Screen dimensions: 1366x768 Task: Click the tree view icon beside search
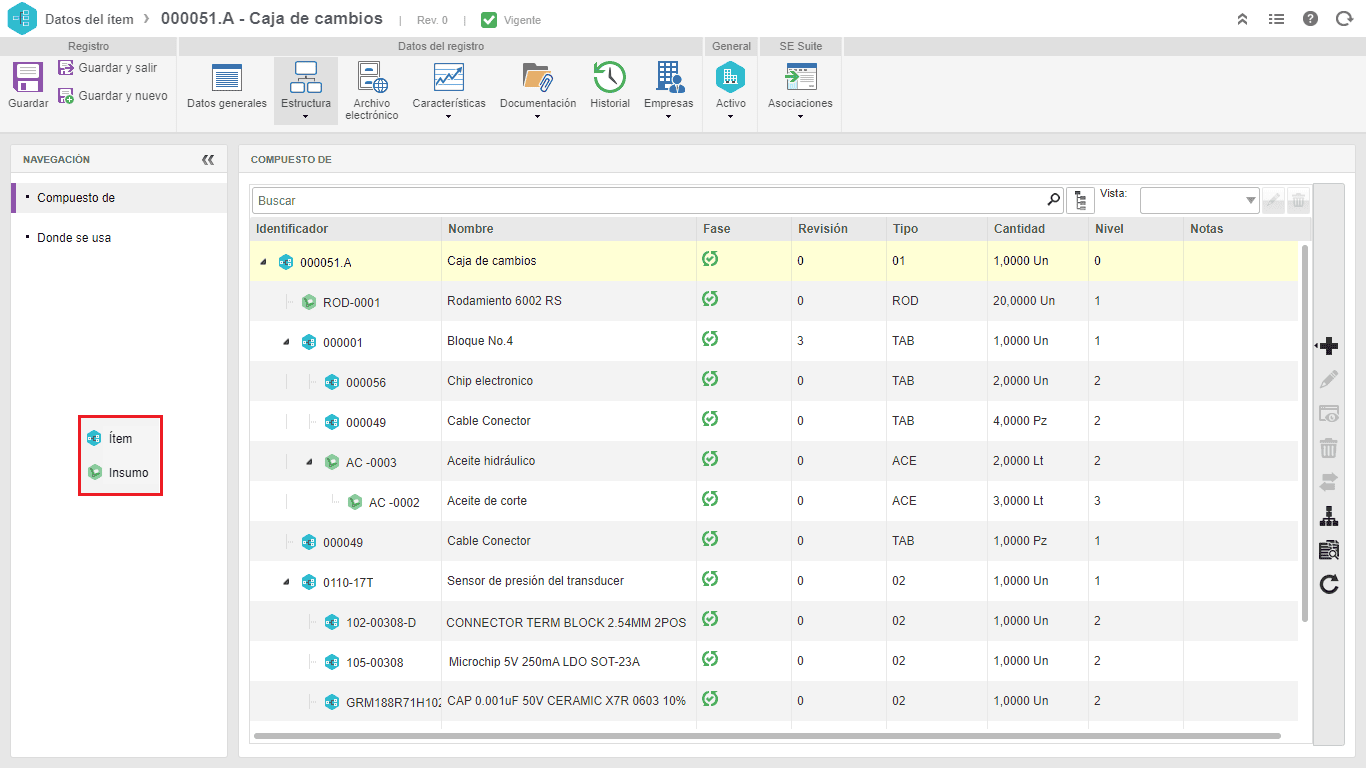(1080, 200)
